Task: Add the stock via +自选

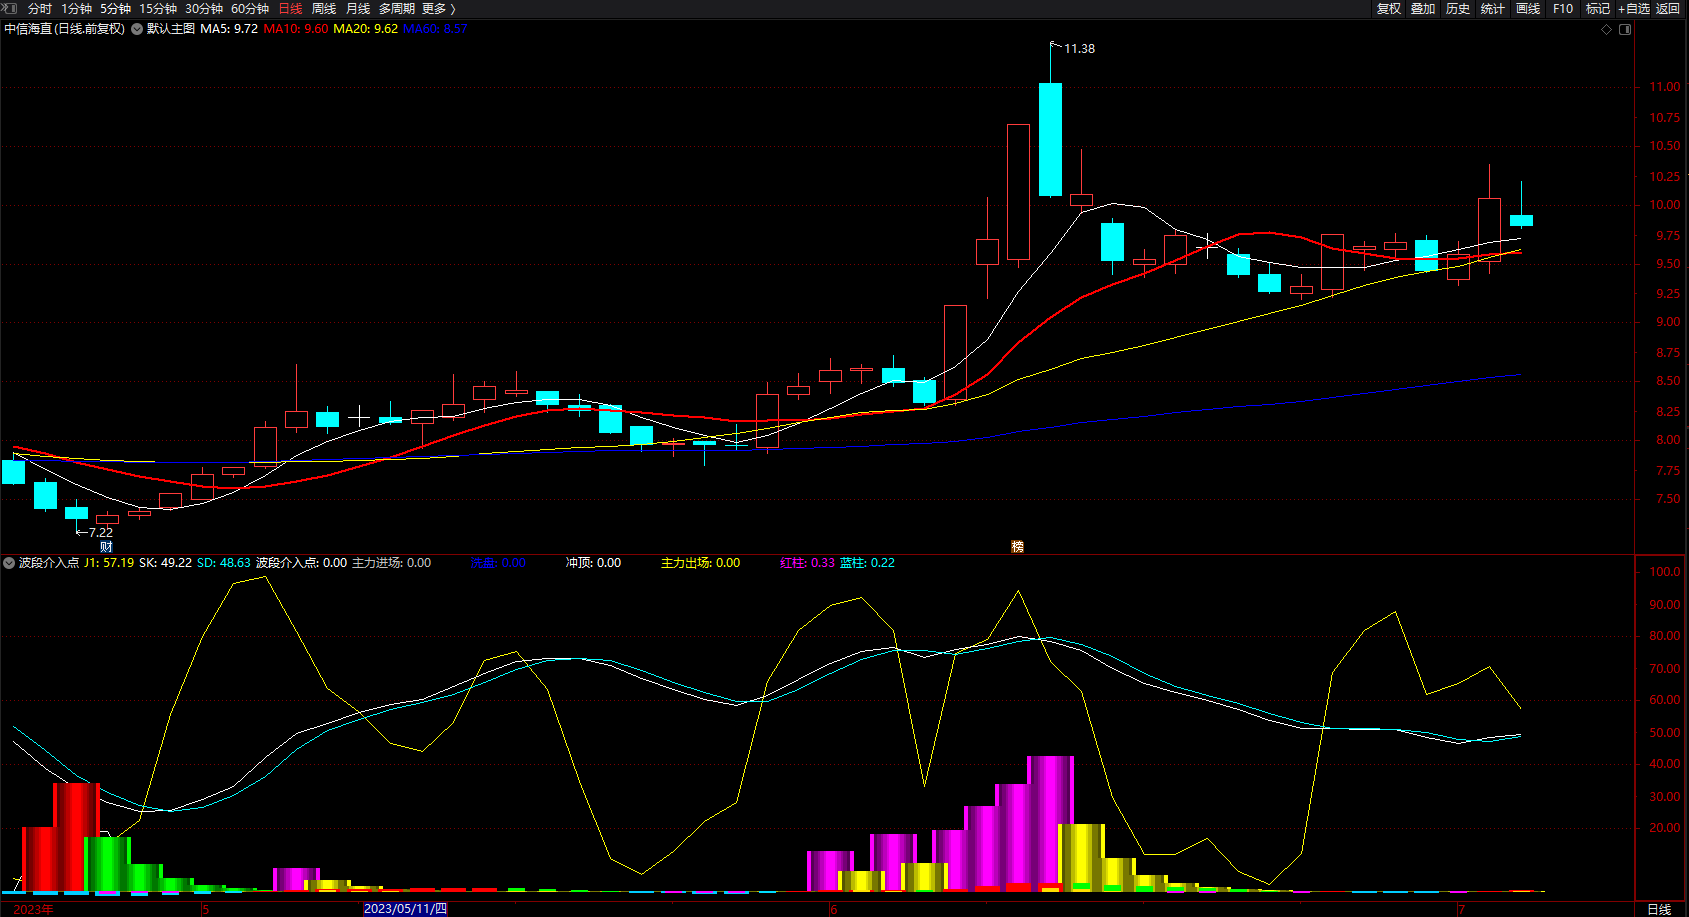Action: [x=1633, y=8]
